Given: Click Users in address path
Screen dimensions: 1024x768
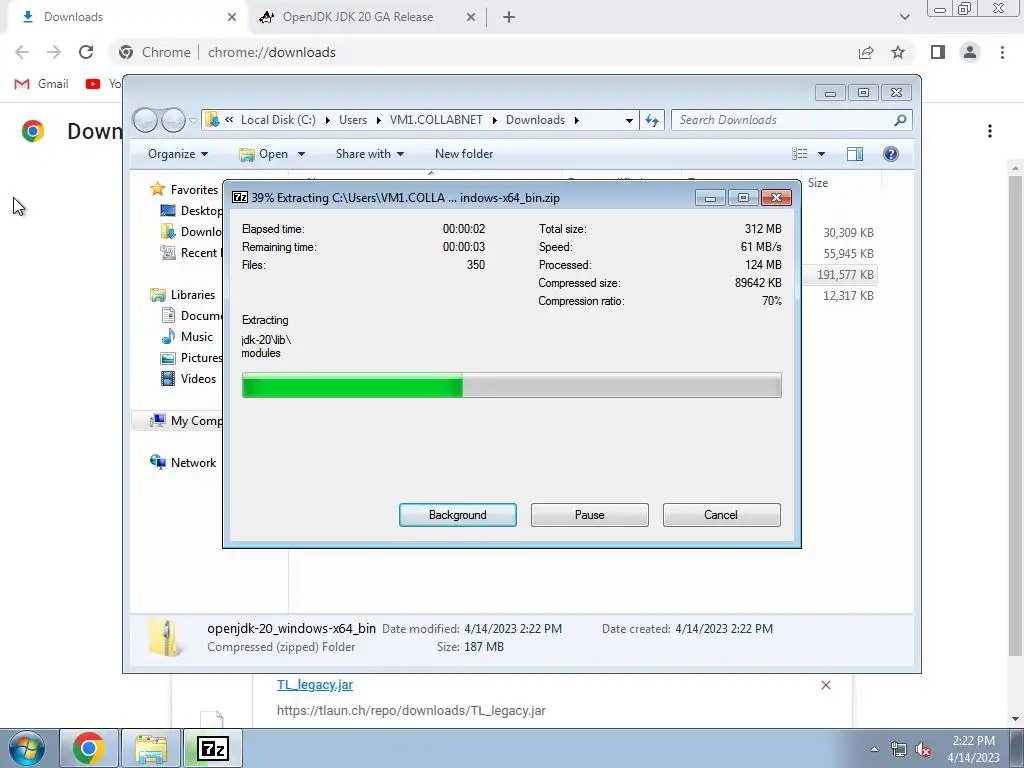Looking at the screenshot, I should coord(353,120).
